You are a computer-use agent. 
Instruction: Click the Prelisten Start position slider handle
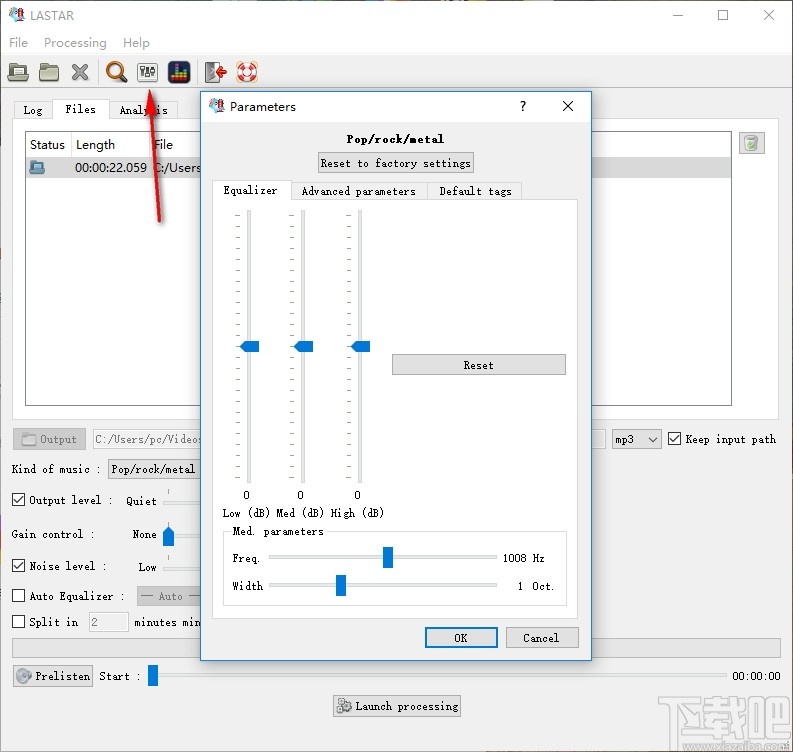153,676
